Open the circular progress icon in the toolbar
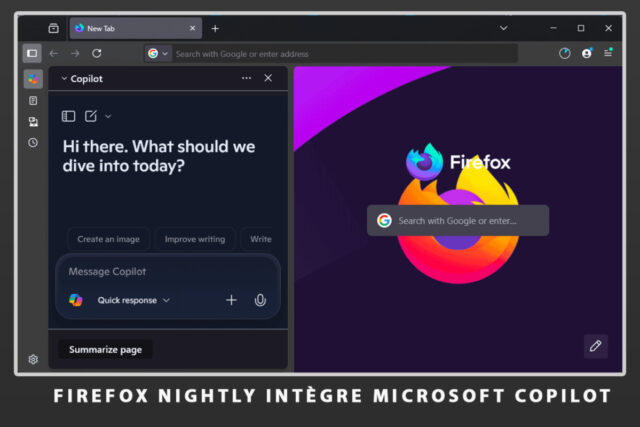 564,53
